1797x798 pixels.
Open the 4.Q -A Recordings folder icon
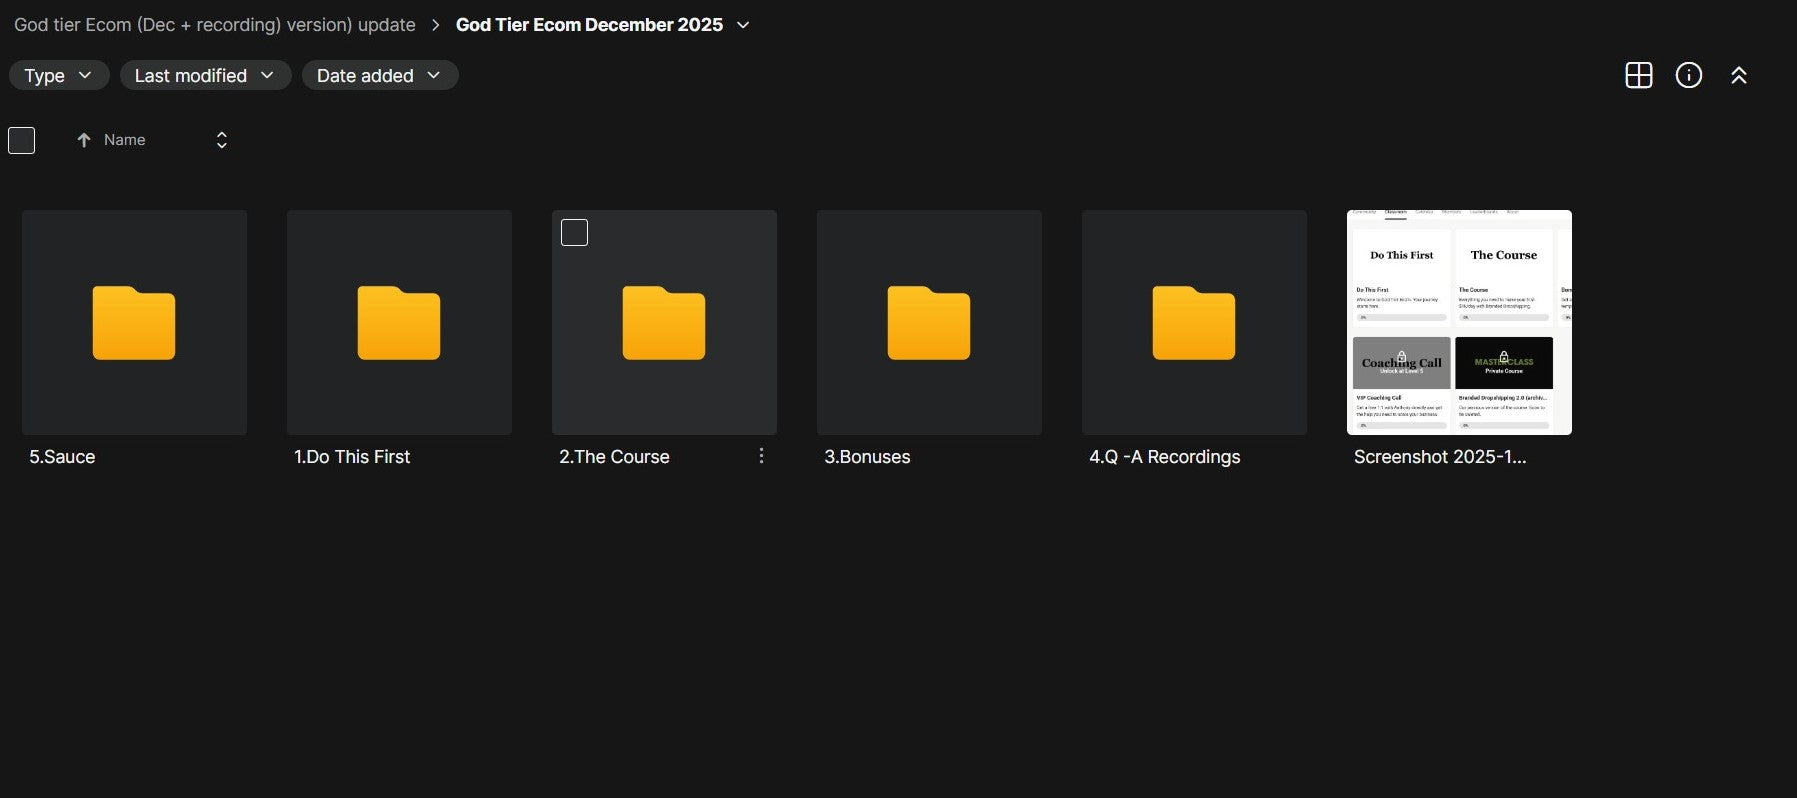pyautogui.click(x=1194, y=322)
